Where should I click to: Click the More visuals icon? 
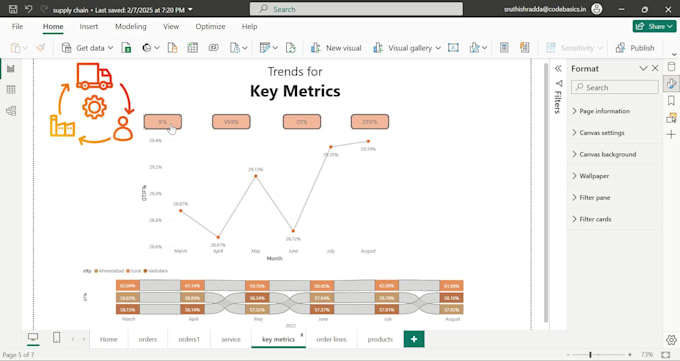pyautogui.click(x=474, y=48)
